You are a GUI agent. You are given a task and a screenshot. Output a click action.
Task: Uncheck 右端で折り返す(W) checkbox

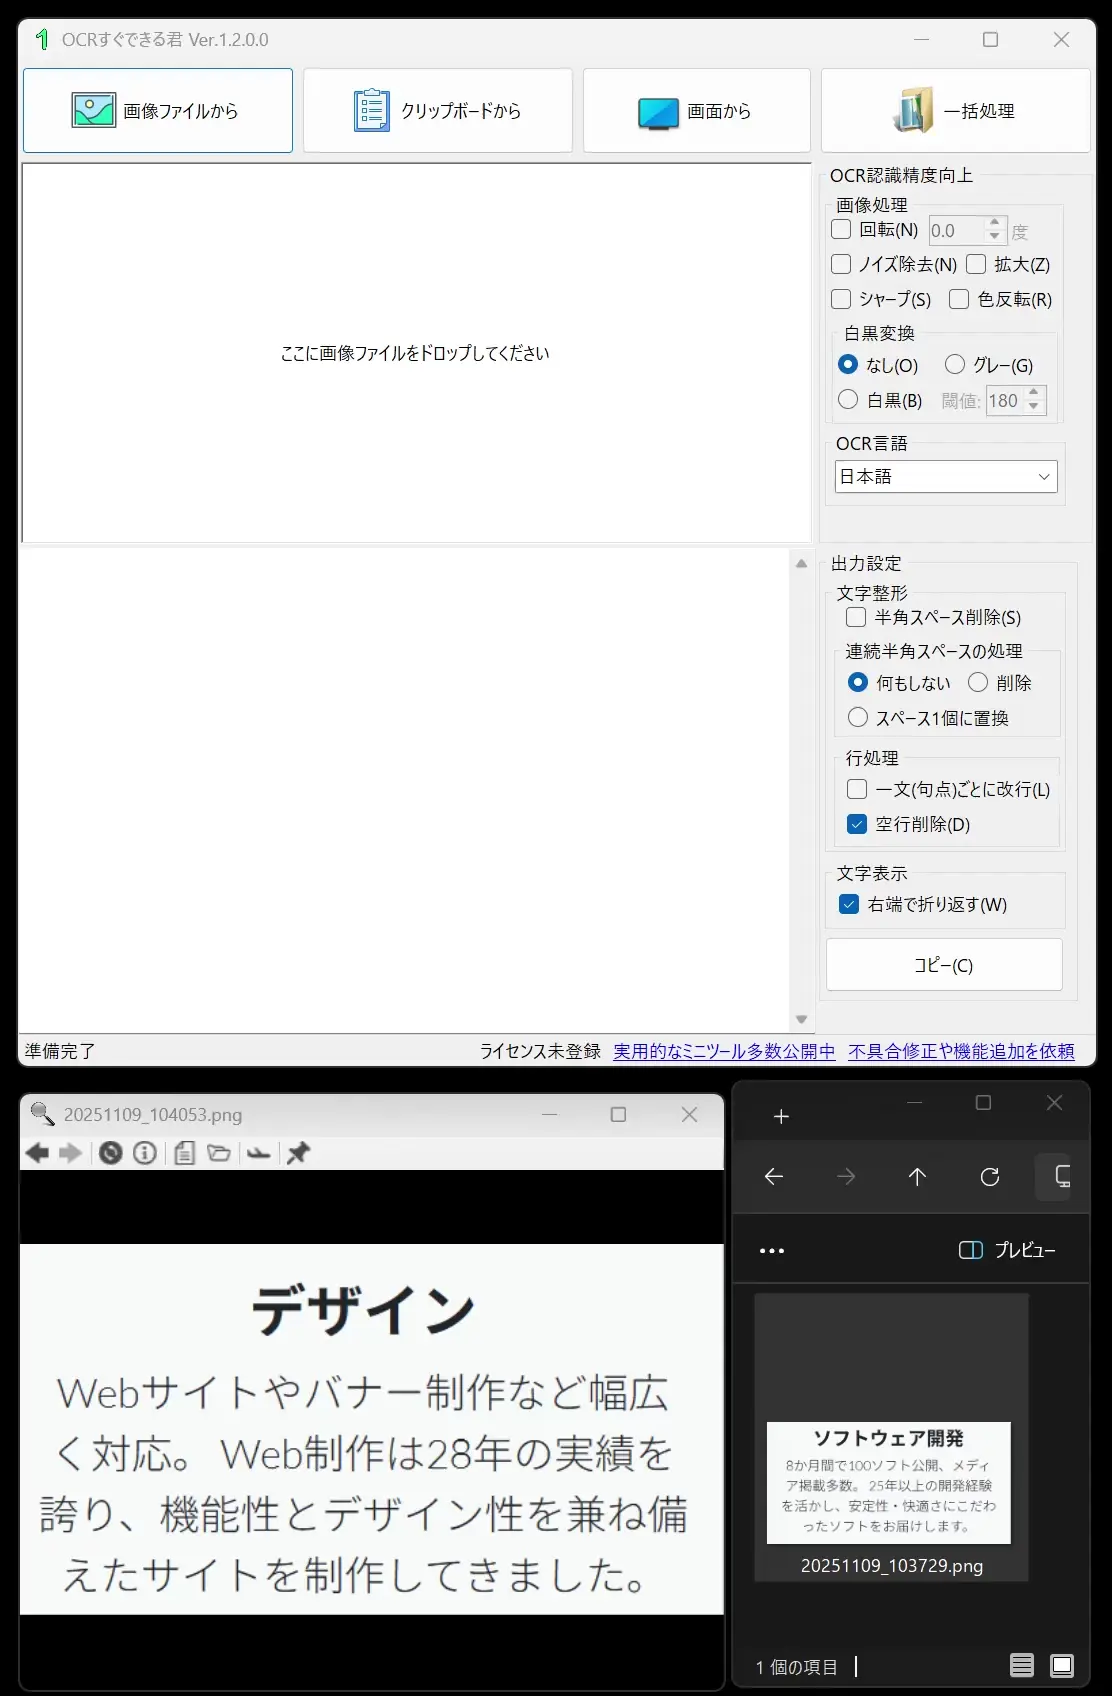(x=849, y=904)
